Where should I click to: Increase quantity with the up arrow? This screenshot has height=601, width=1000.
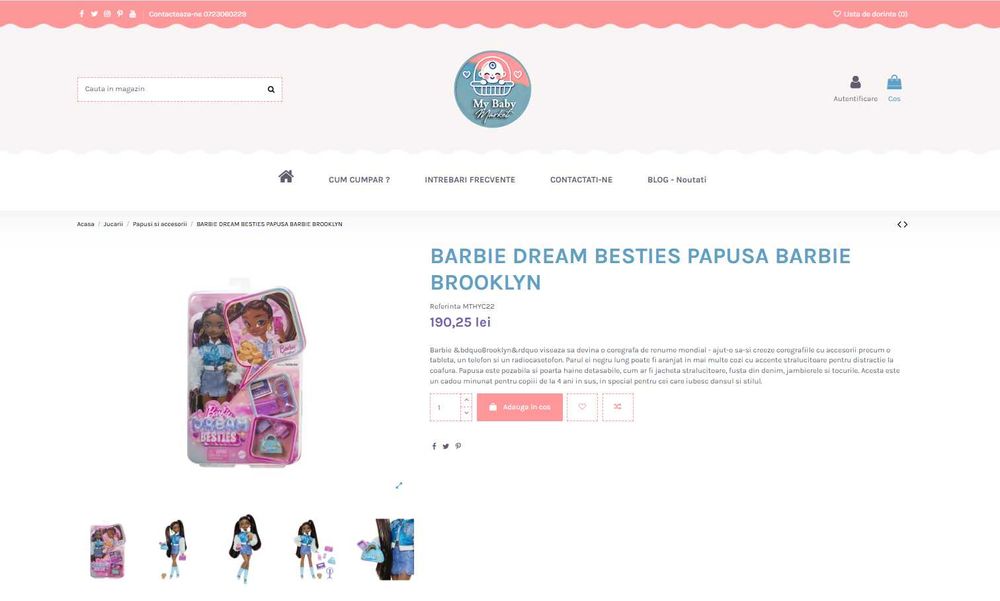(x=466, y=400)
